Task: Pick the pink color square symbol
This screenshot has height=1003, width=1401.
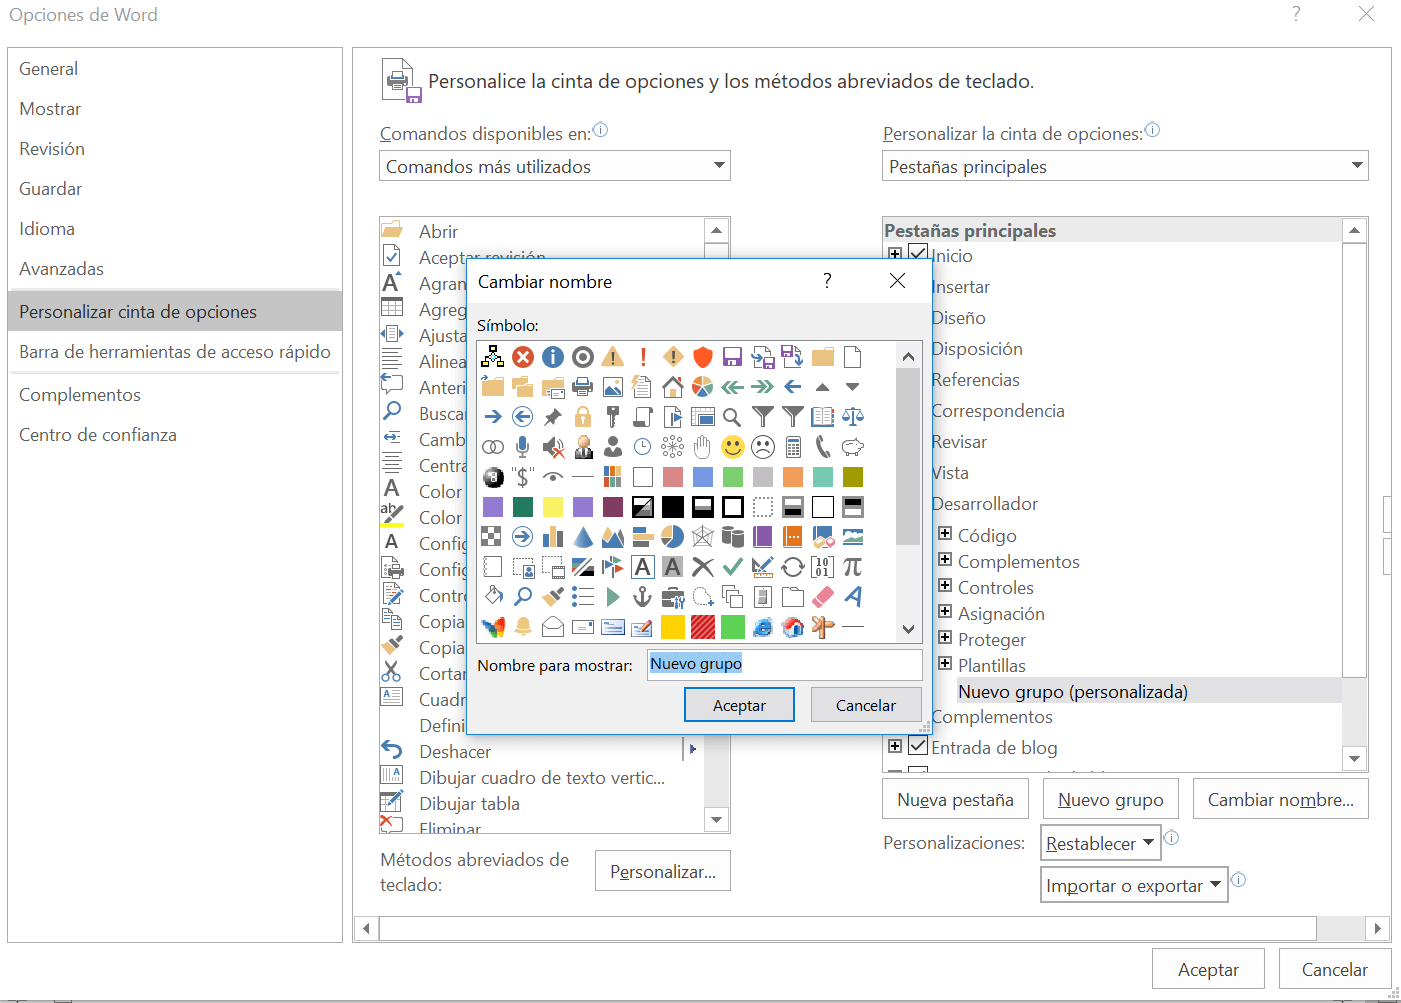Action: click(673, 477)
